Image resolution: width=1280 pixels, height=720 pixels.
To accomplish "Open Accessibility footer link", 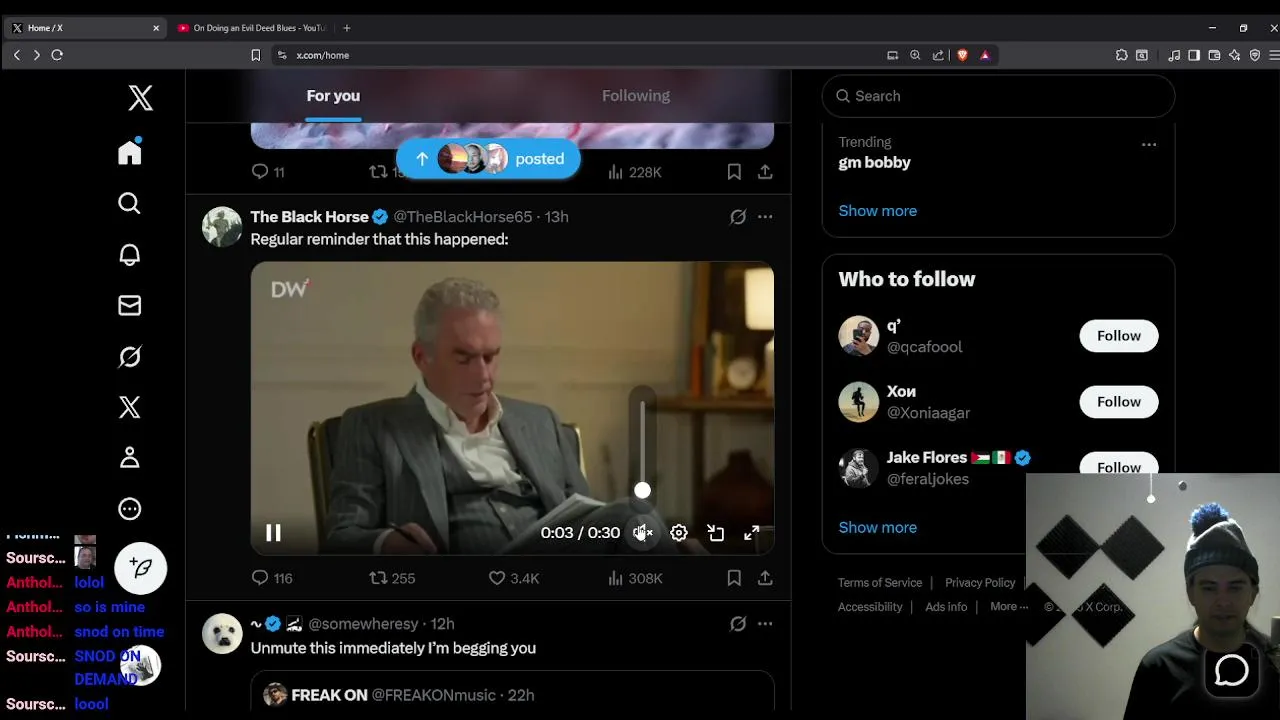I will click(x=870, y=607).
